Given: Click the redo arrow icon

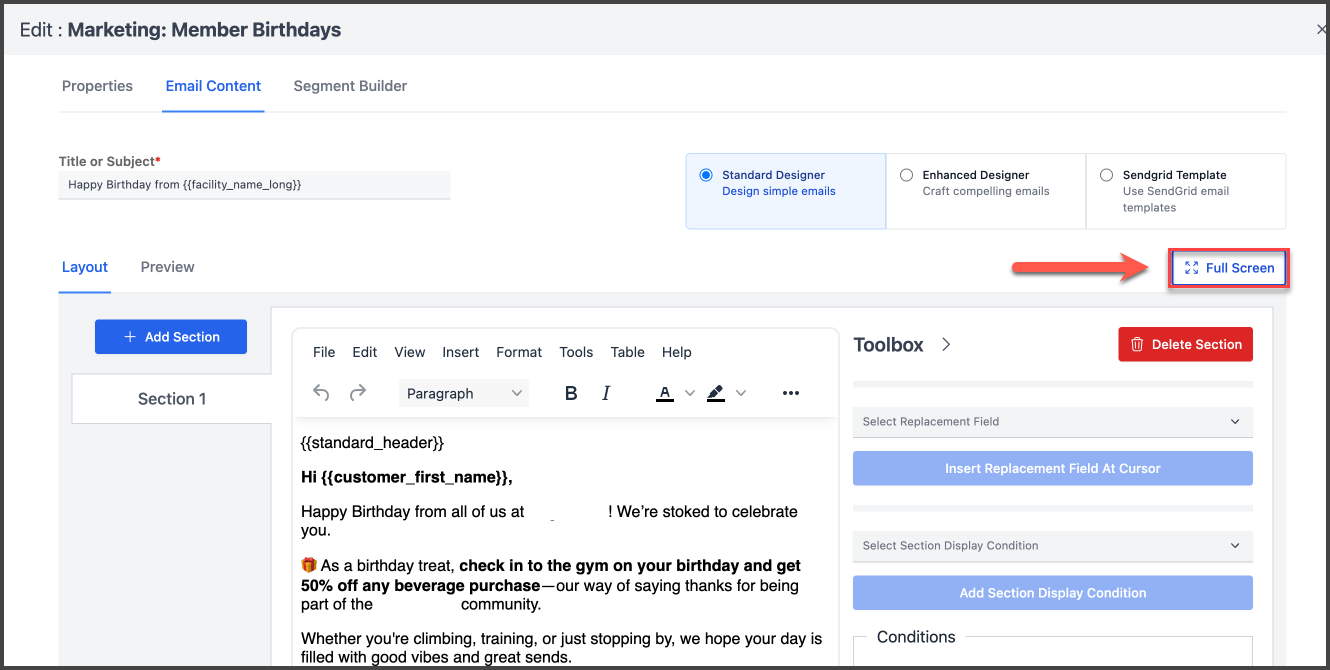Looking at the screenshot, I should (x=358, y=393).
